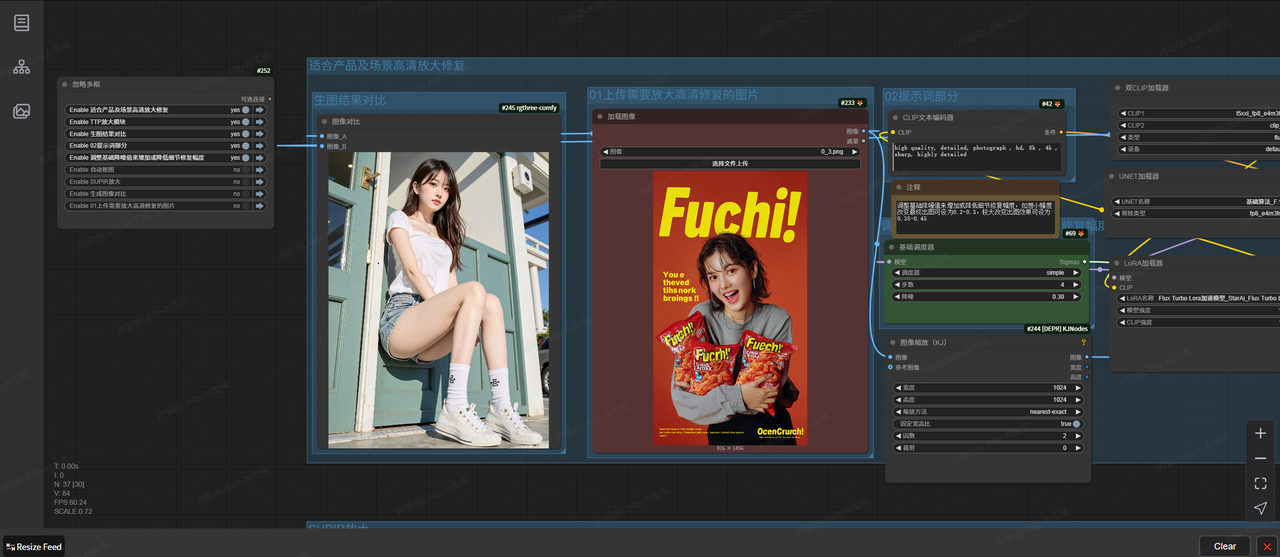Open the node library sidebar icon
The height and width of the screenshot is (557, 1280).
click(21, 67)
